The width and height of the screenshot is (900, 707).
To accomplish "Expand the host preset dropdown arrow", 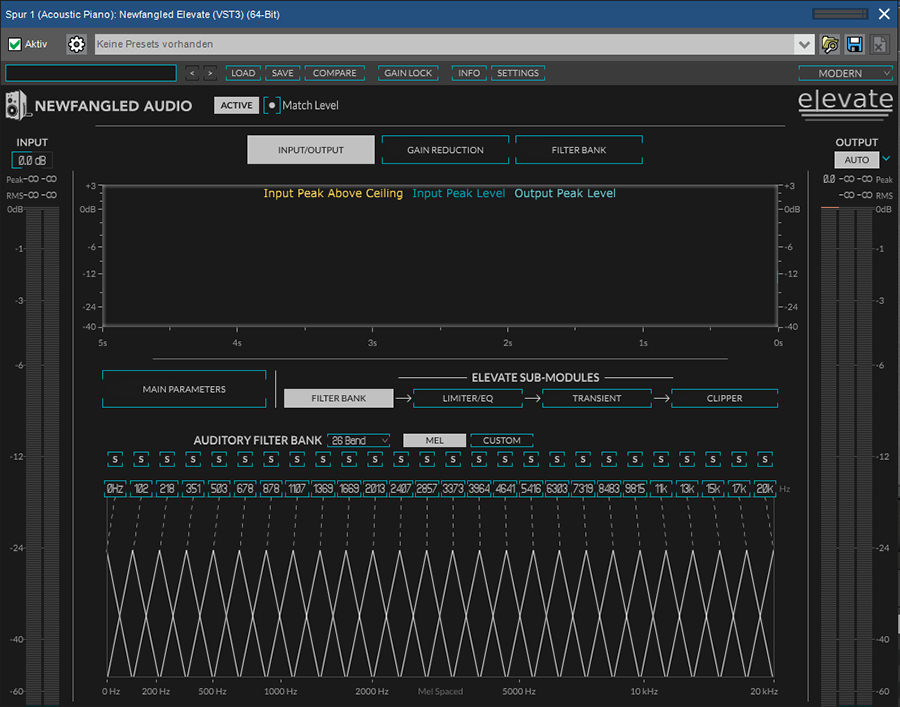I will click(805, 44).
